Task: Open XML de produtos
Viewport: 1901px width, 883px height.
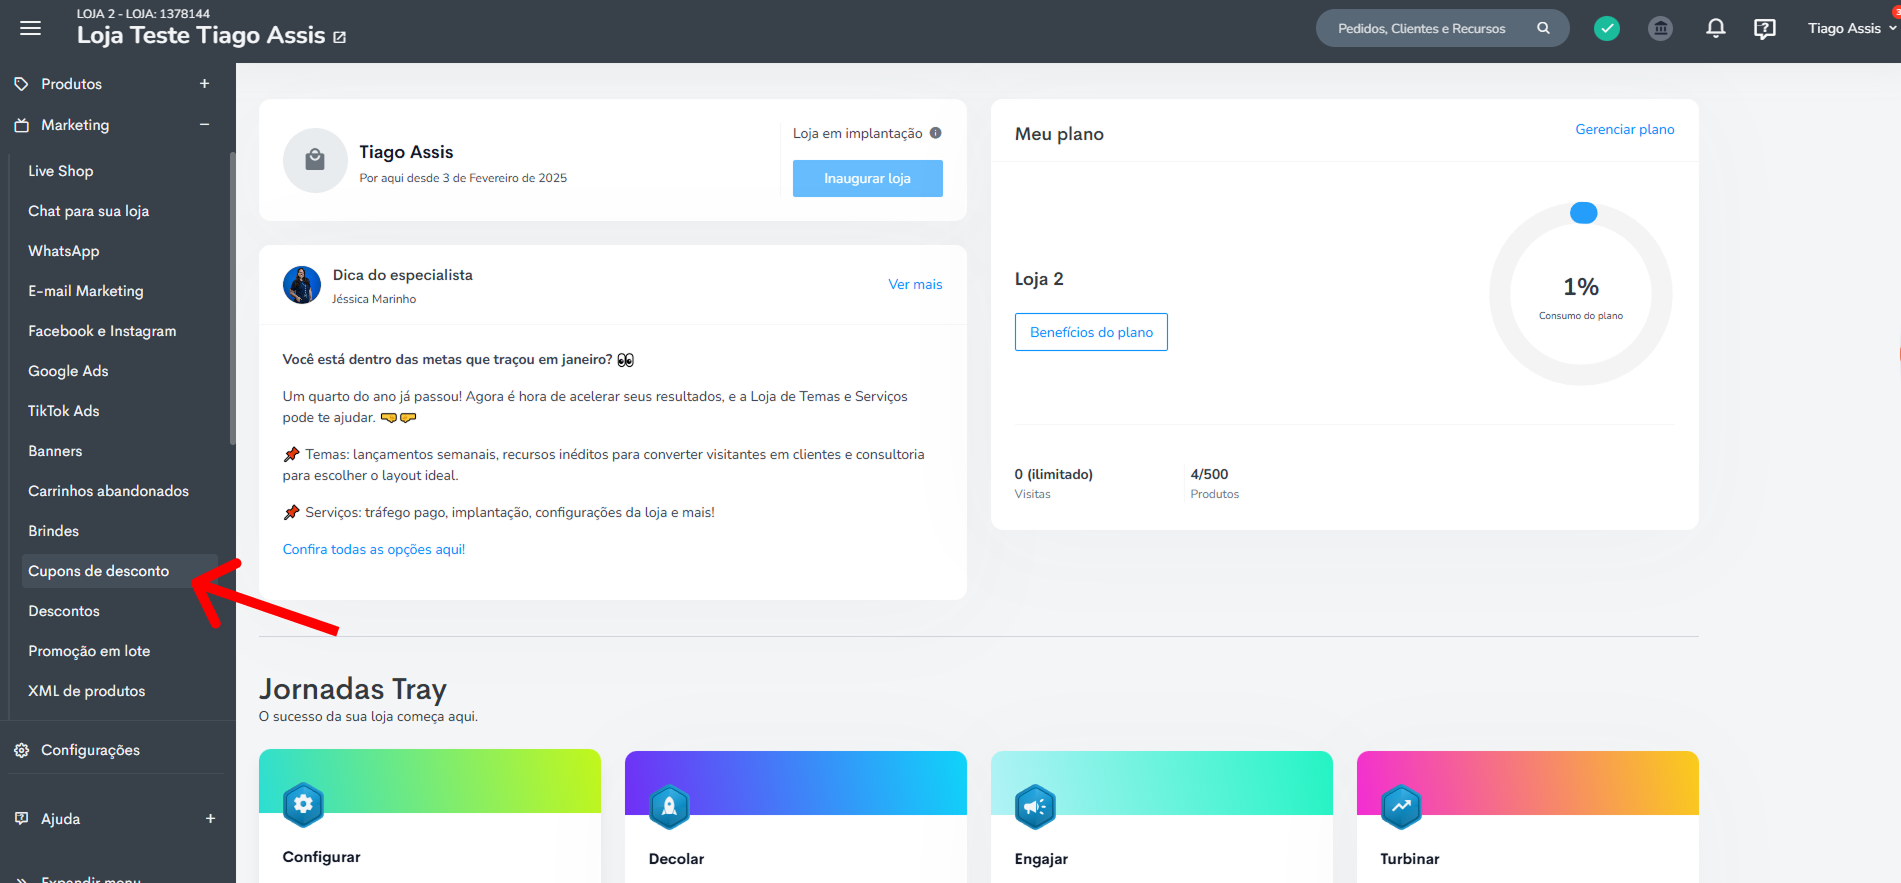Action: [x=86, y=691]
